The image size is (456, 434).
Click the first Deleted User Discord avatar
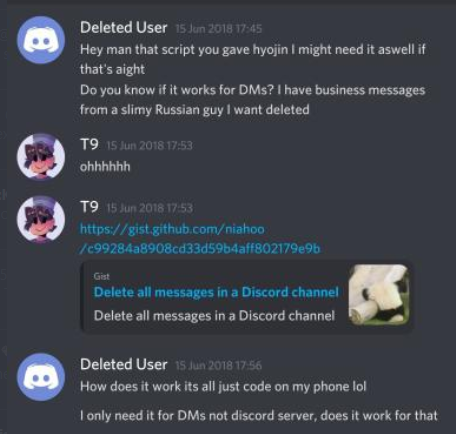click(x=41, y=40)
